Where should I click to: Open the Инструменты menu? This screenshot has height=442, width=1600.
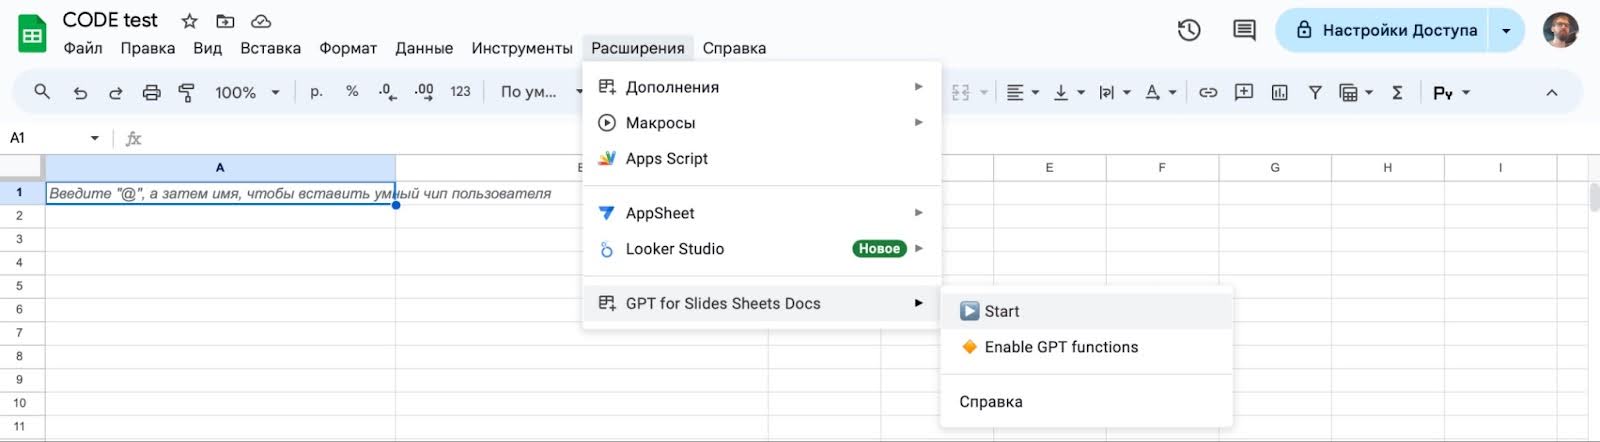(522, 48)
